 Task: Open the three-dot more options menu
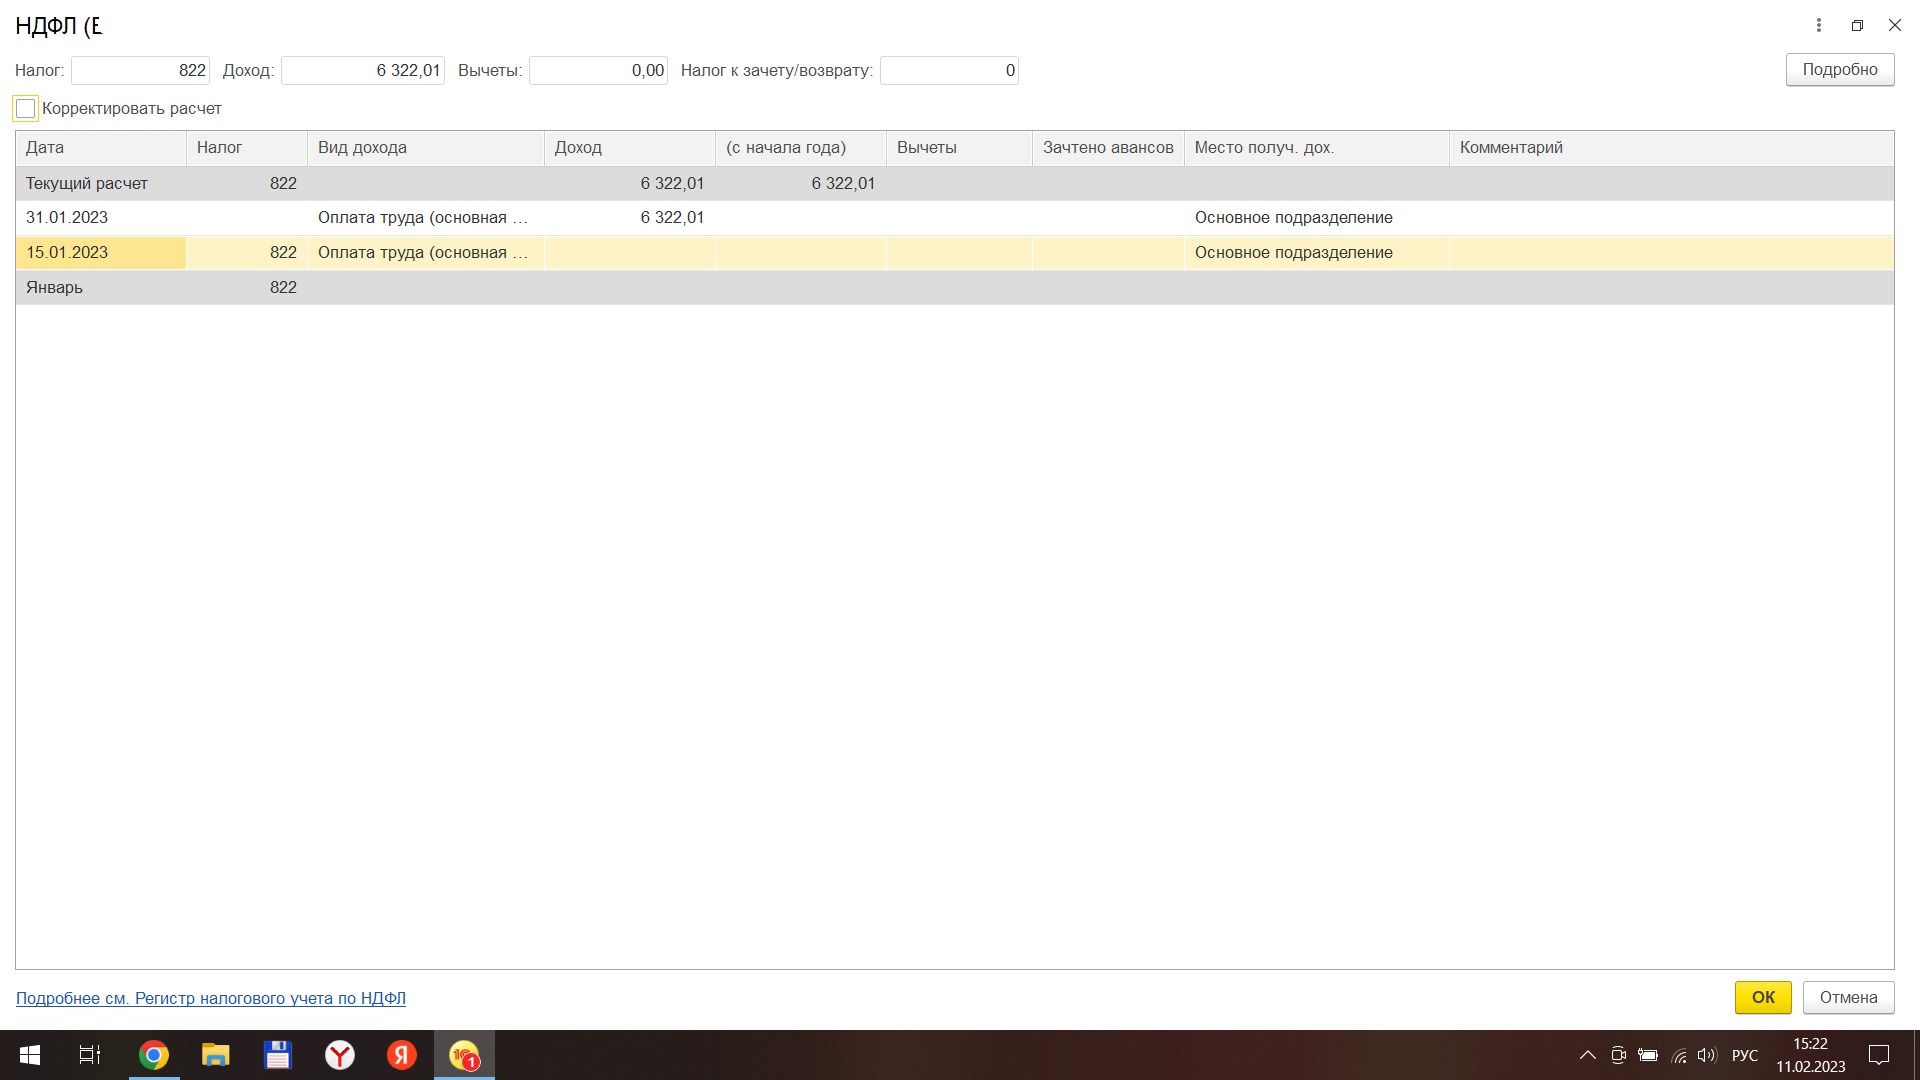[x=1819, y=25]
